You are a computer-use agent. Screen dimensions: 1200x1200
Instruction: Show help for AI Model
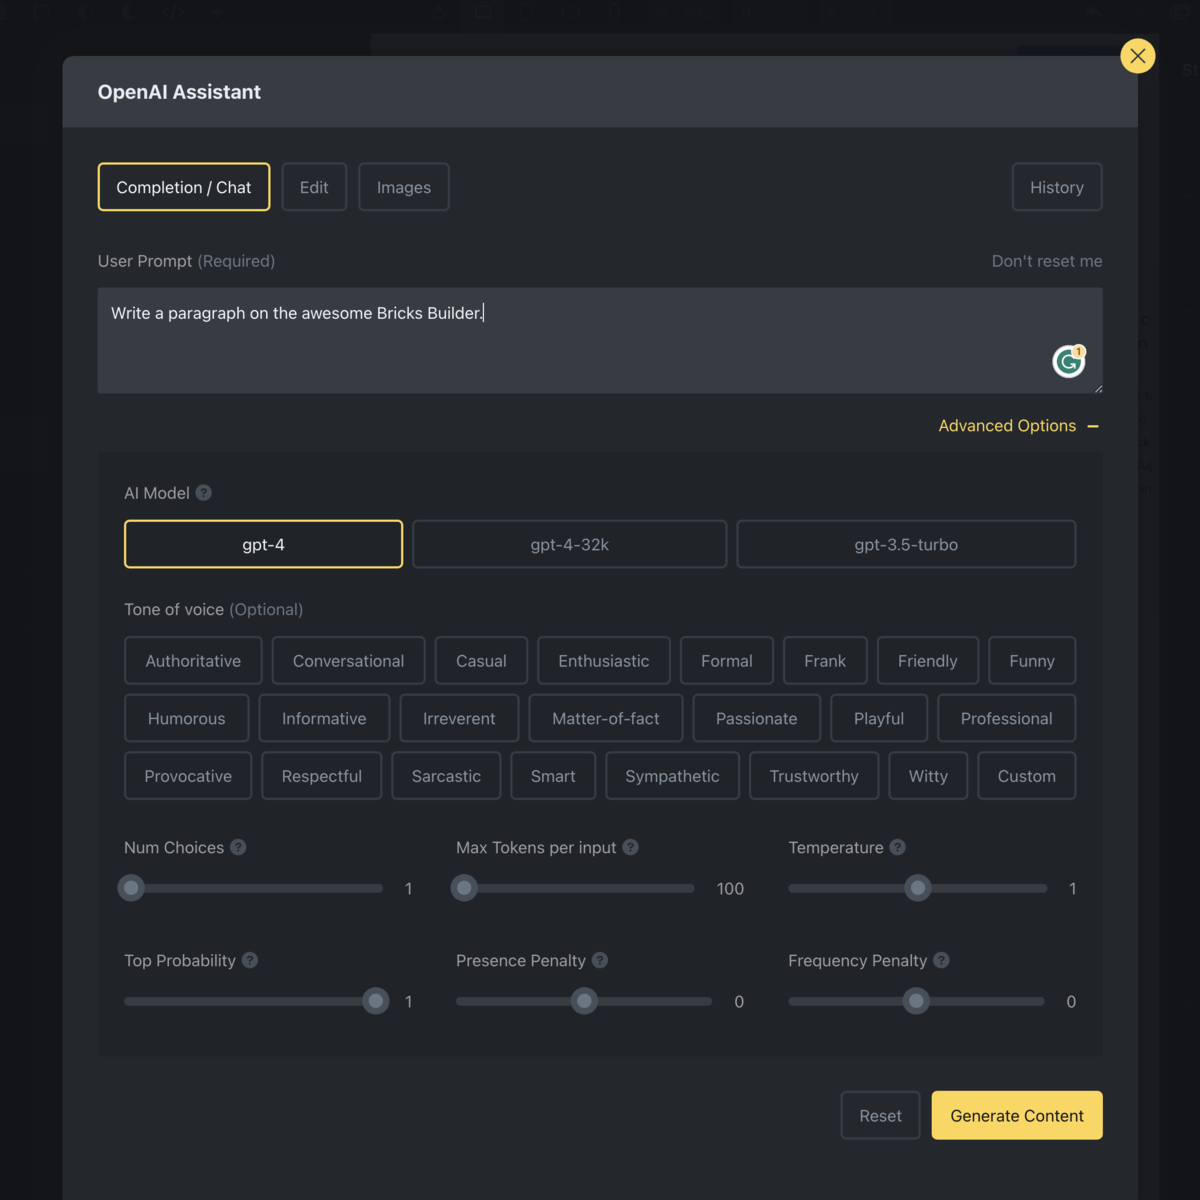click(x=204, y=493)
